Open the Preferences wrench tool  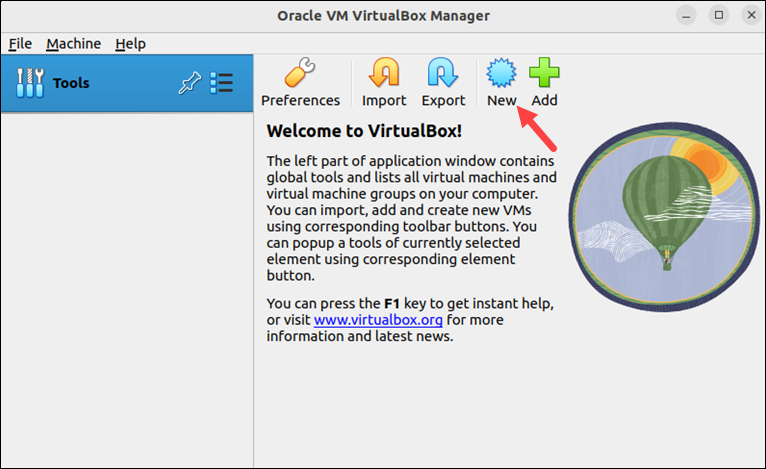pyautogui.click(x=300, y=82)
